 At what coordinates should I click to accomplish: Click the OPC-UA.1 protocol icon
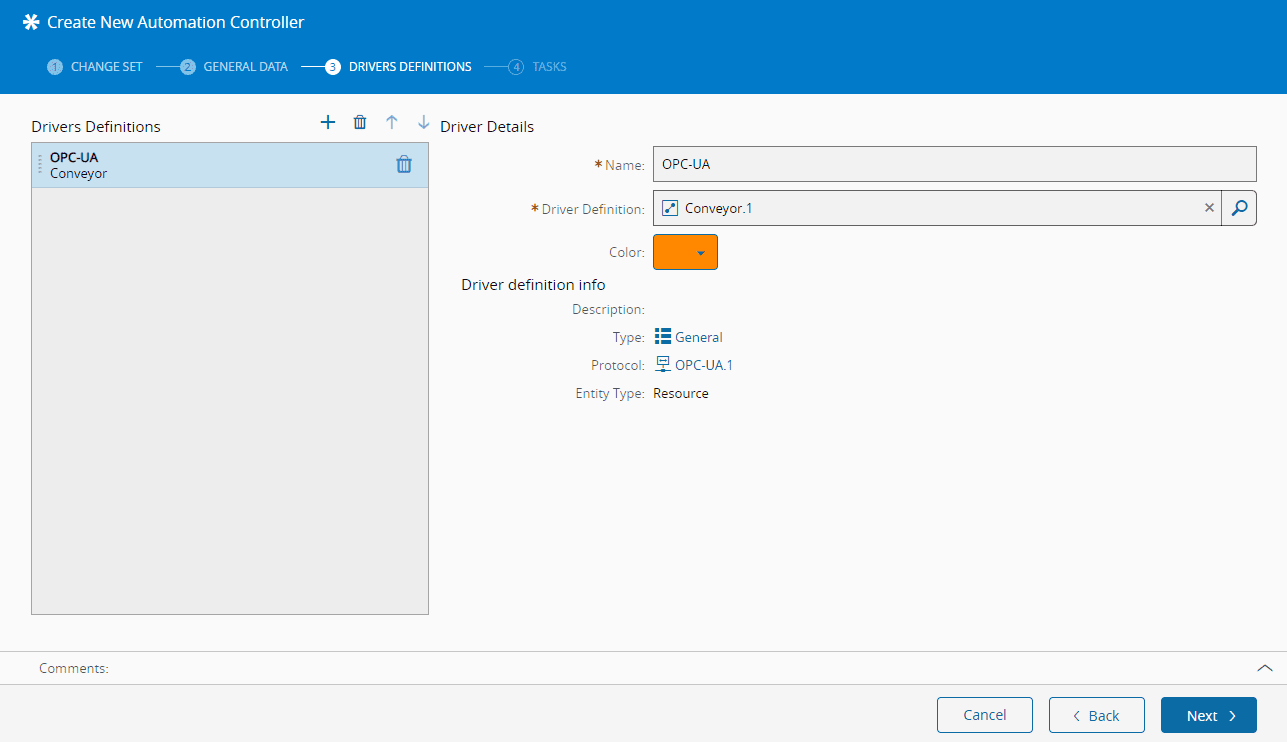662,365
